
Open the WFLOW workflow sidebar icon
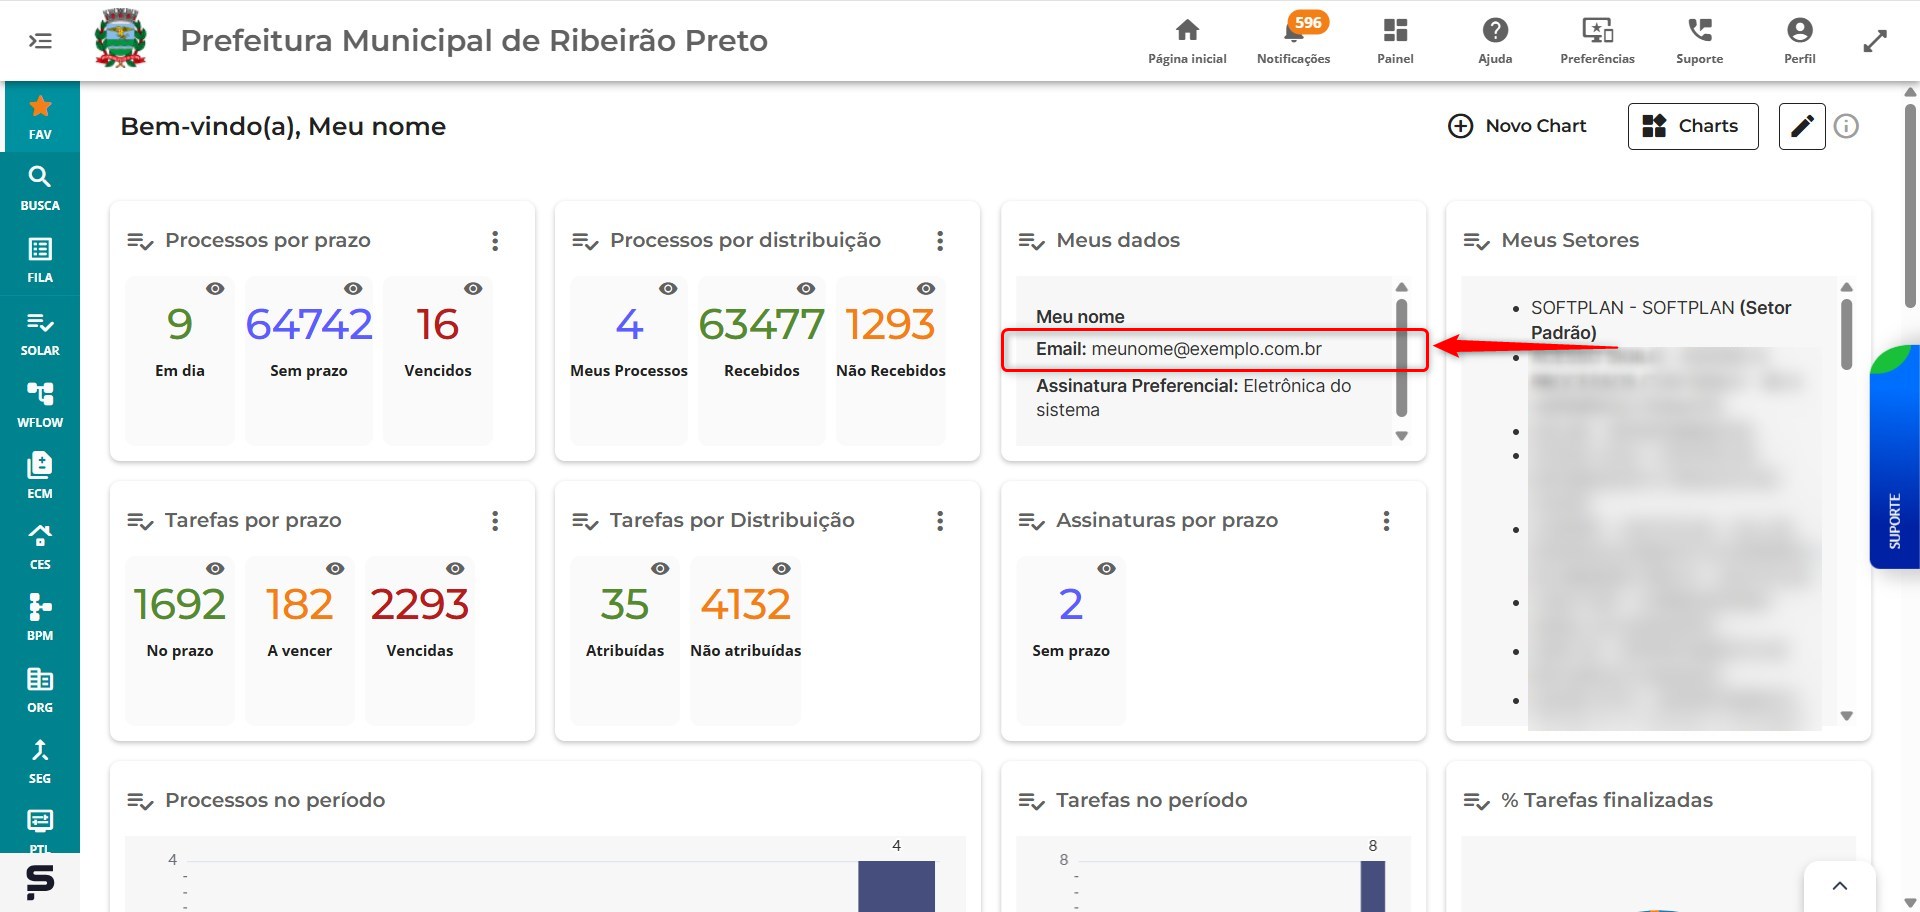pyautogui.click(x=40, y=404)
